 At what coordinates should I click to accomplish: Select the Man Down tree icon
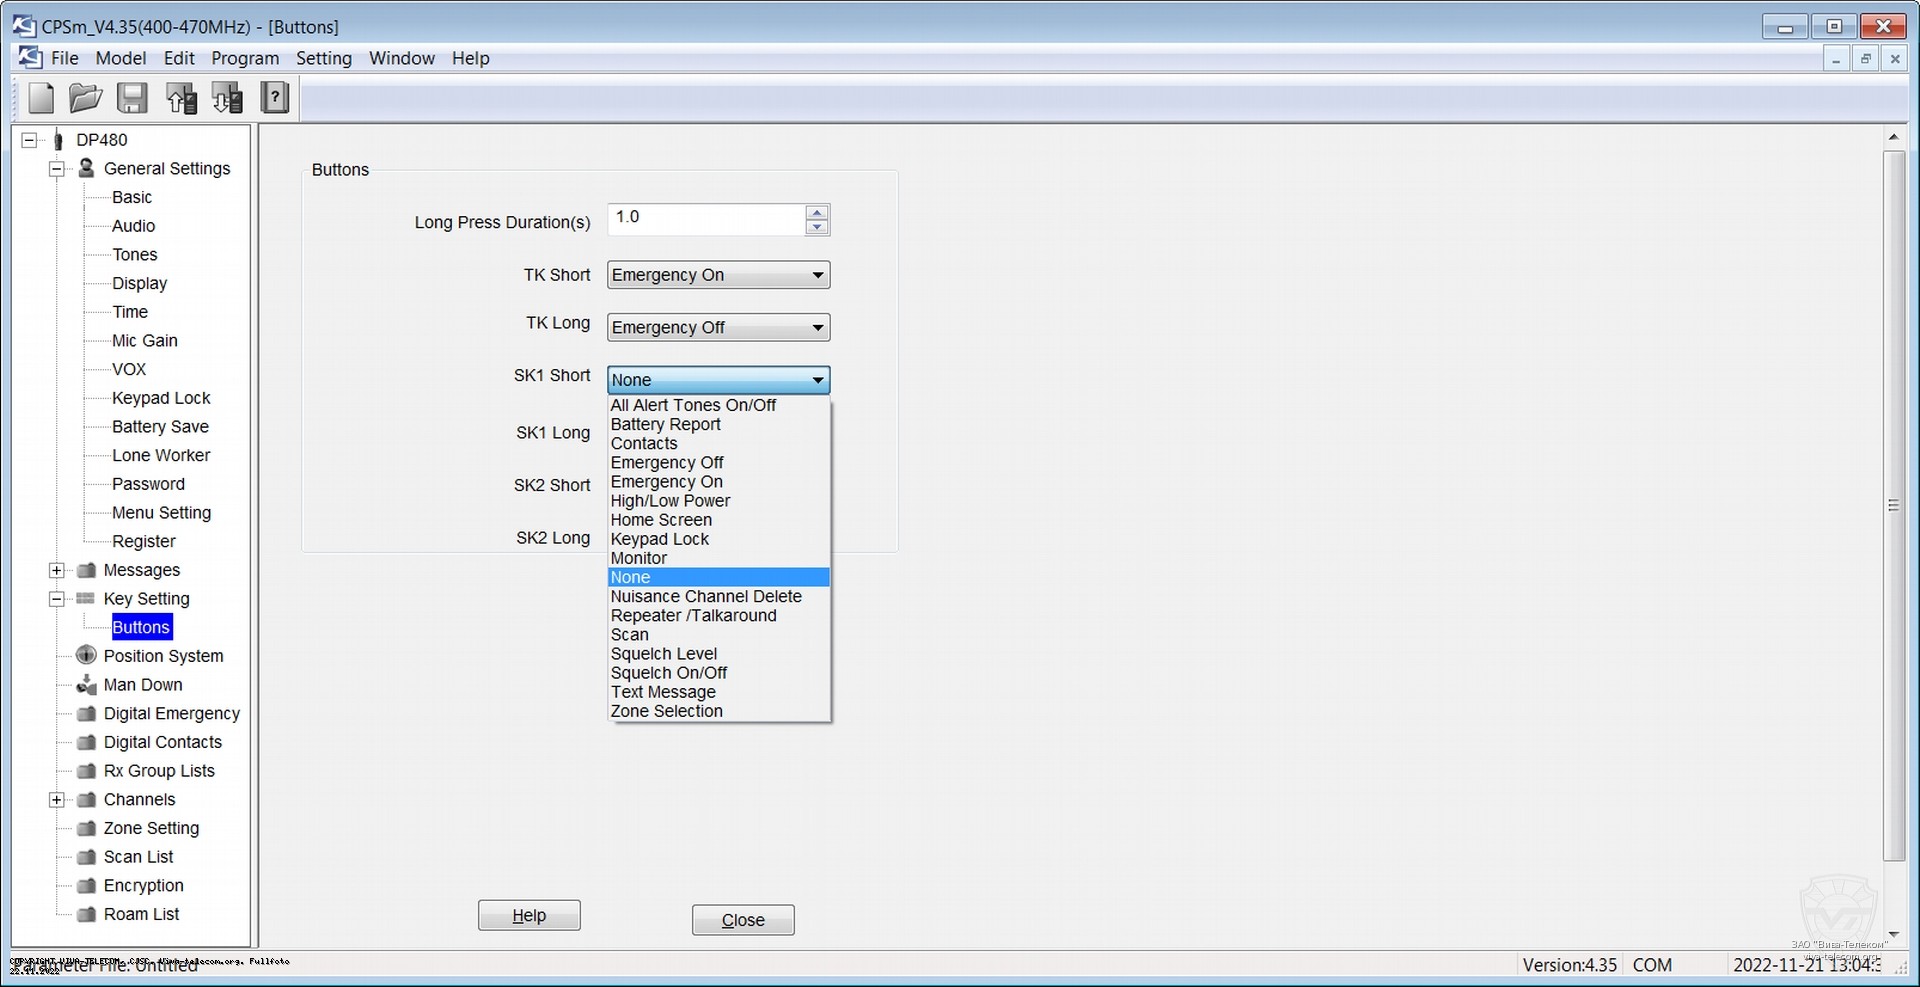click(87, 685)
